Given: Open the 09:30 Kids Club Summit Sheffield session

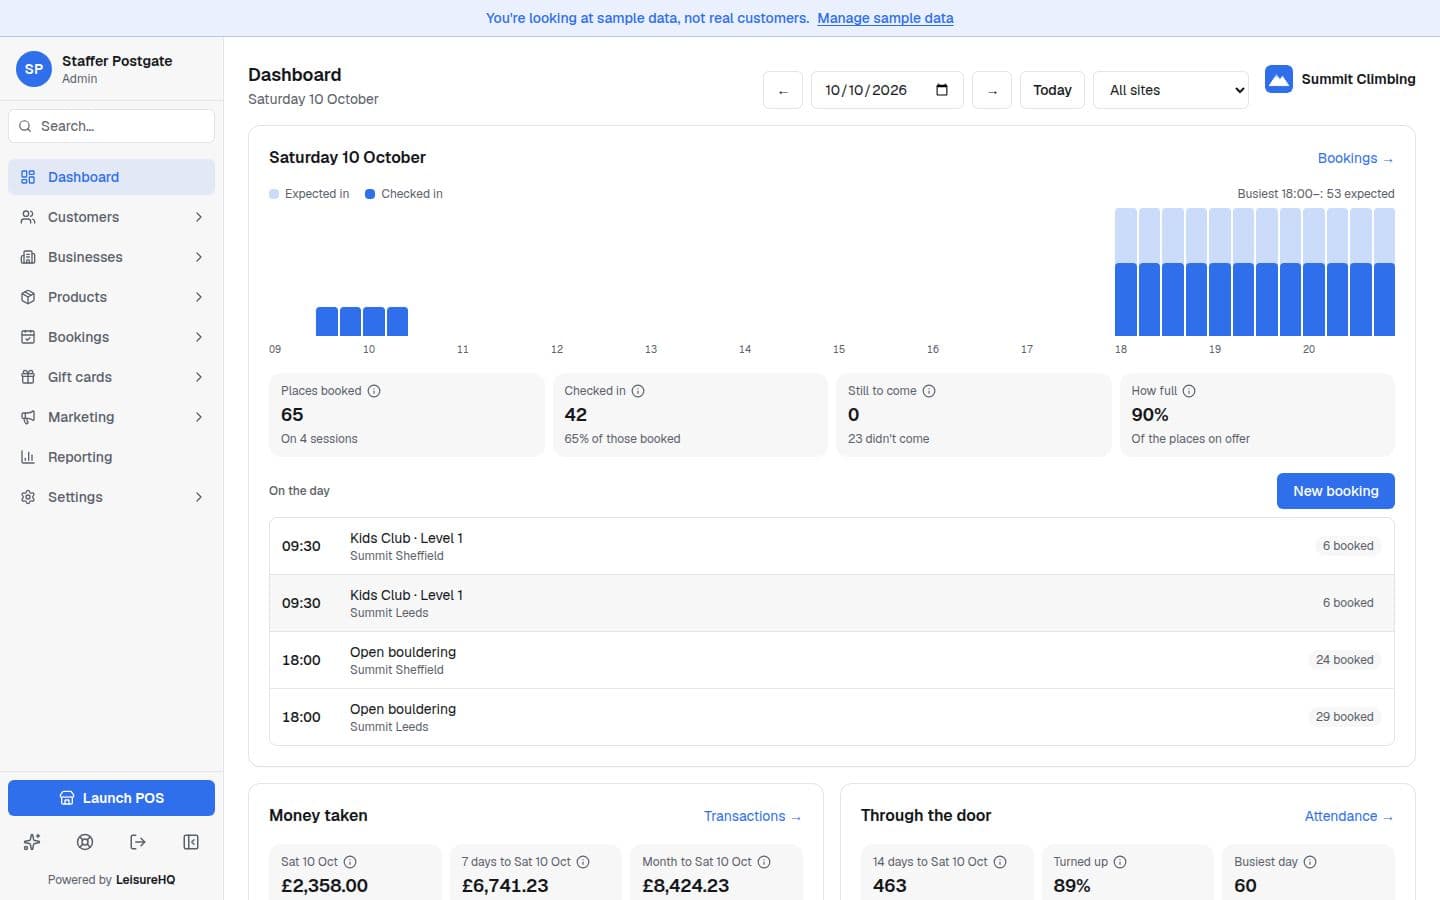Looking at the screenshot, I should [x=832, y=546].
